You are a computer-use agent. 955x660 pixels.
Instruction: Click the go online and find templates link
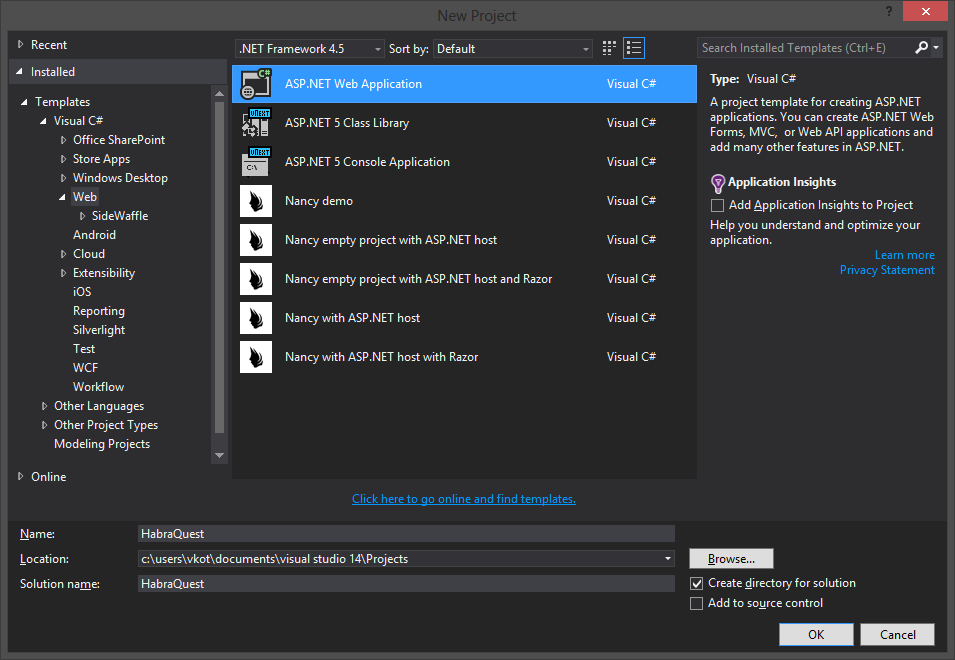463,499
